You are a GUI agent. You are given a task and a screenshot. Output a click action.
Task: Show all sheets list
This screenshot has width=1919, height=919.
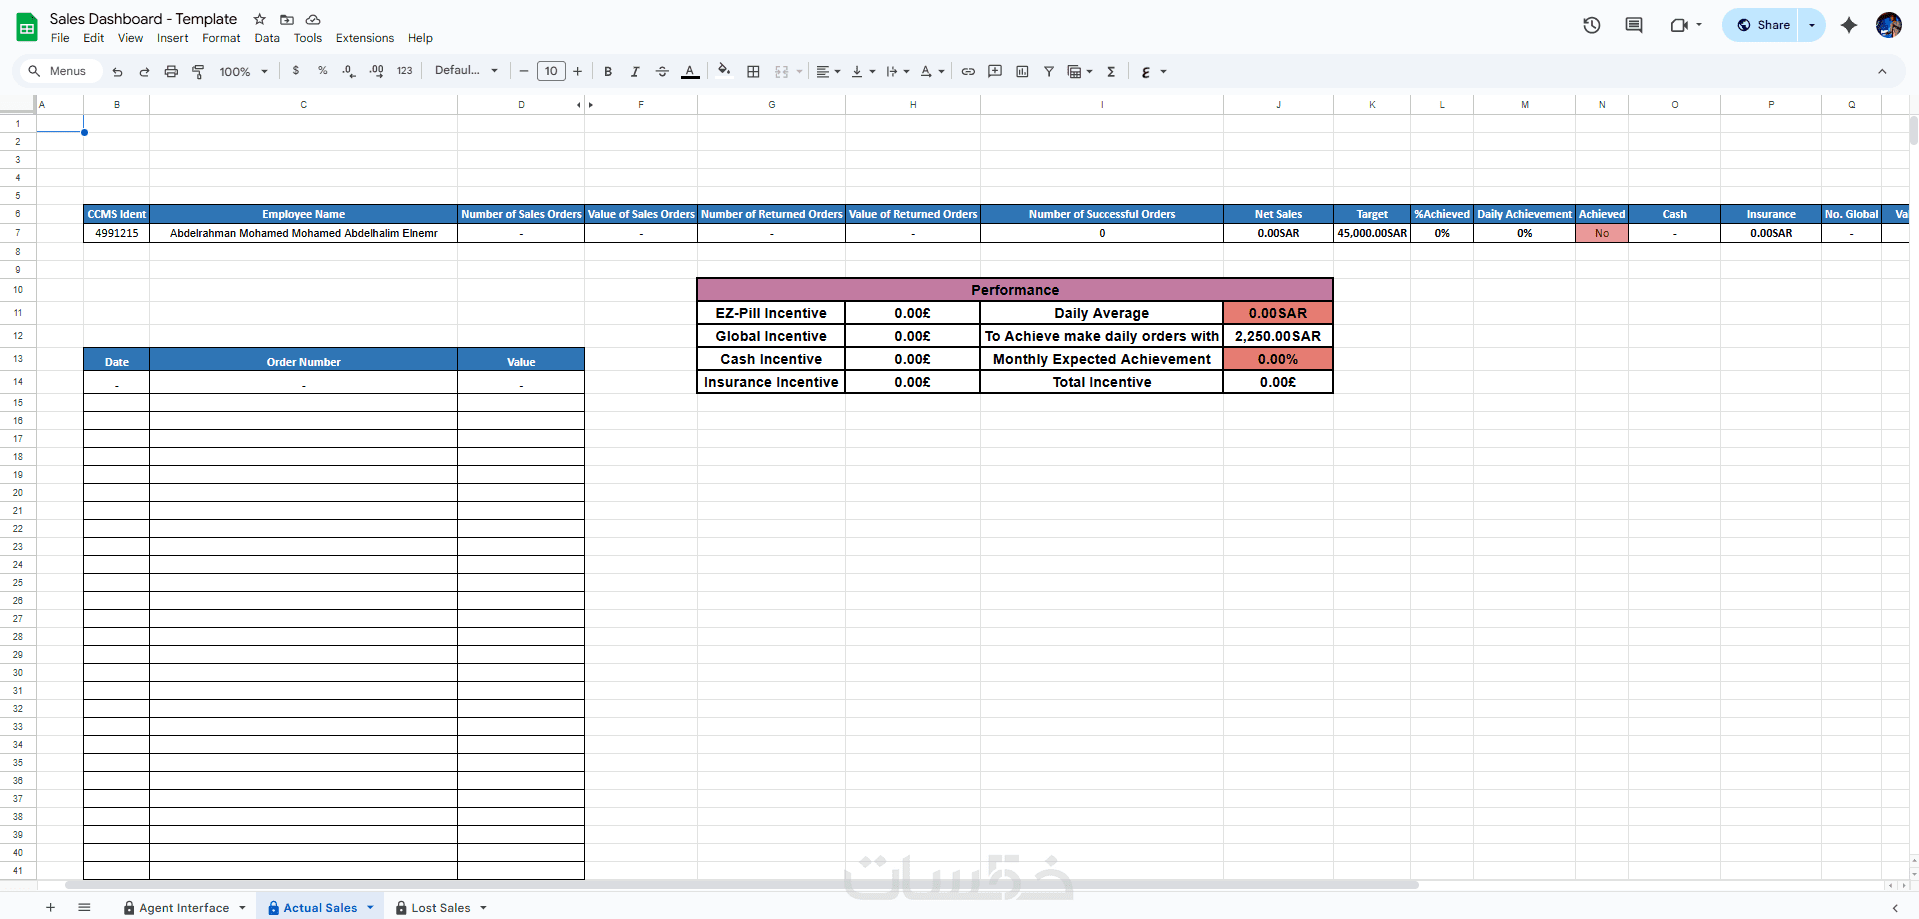(84, 907)
